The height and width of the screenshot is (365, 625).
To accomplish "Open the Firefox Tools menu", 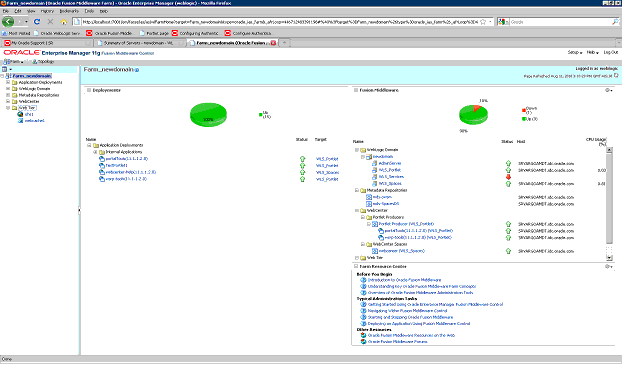I will pyautogui.click(x=89, y=11).
